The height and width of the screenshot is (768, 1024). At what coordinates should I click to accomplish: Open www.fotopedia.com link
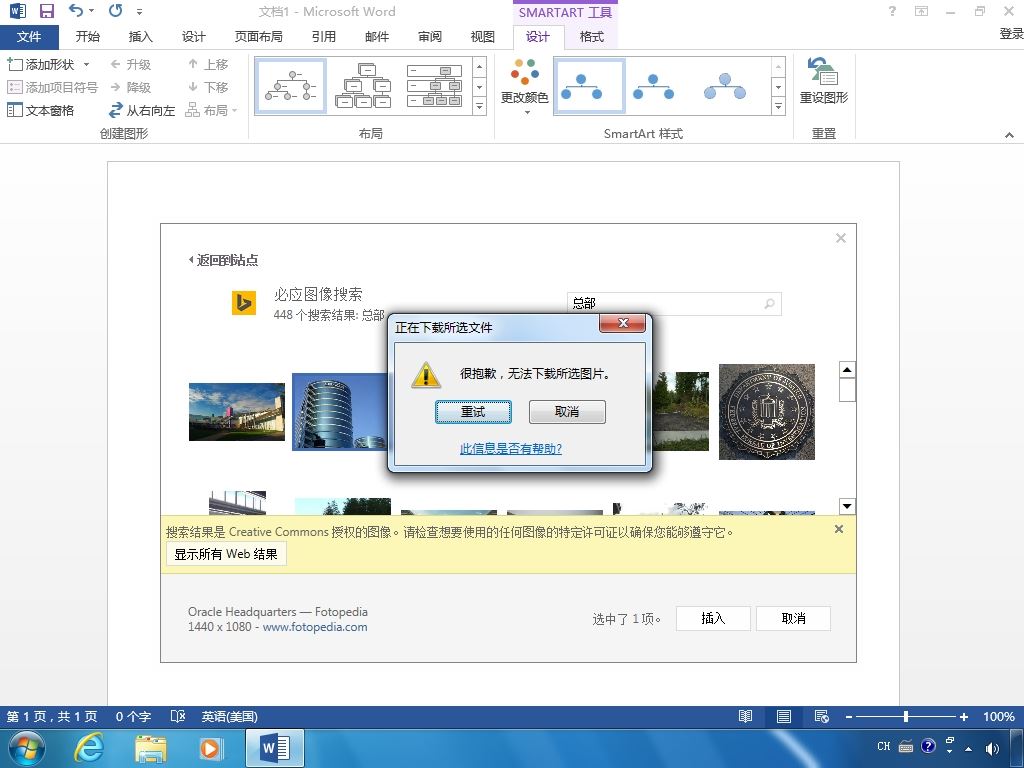coord(315,627)
